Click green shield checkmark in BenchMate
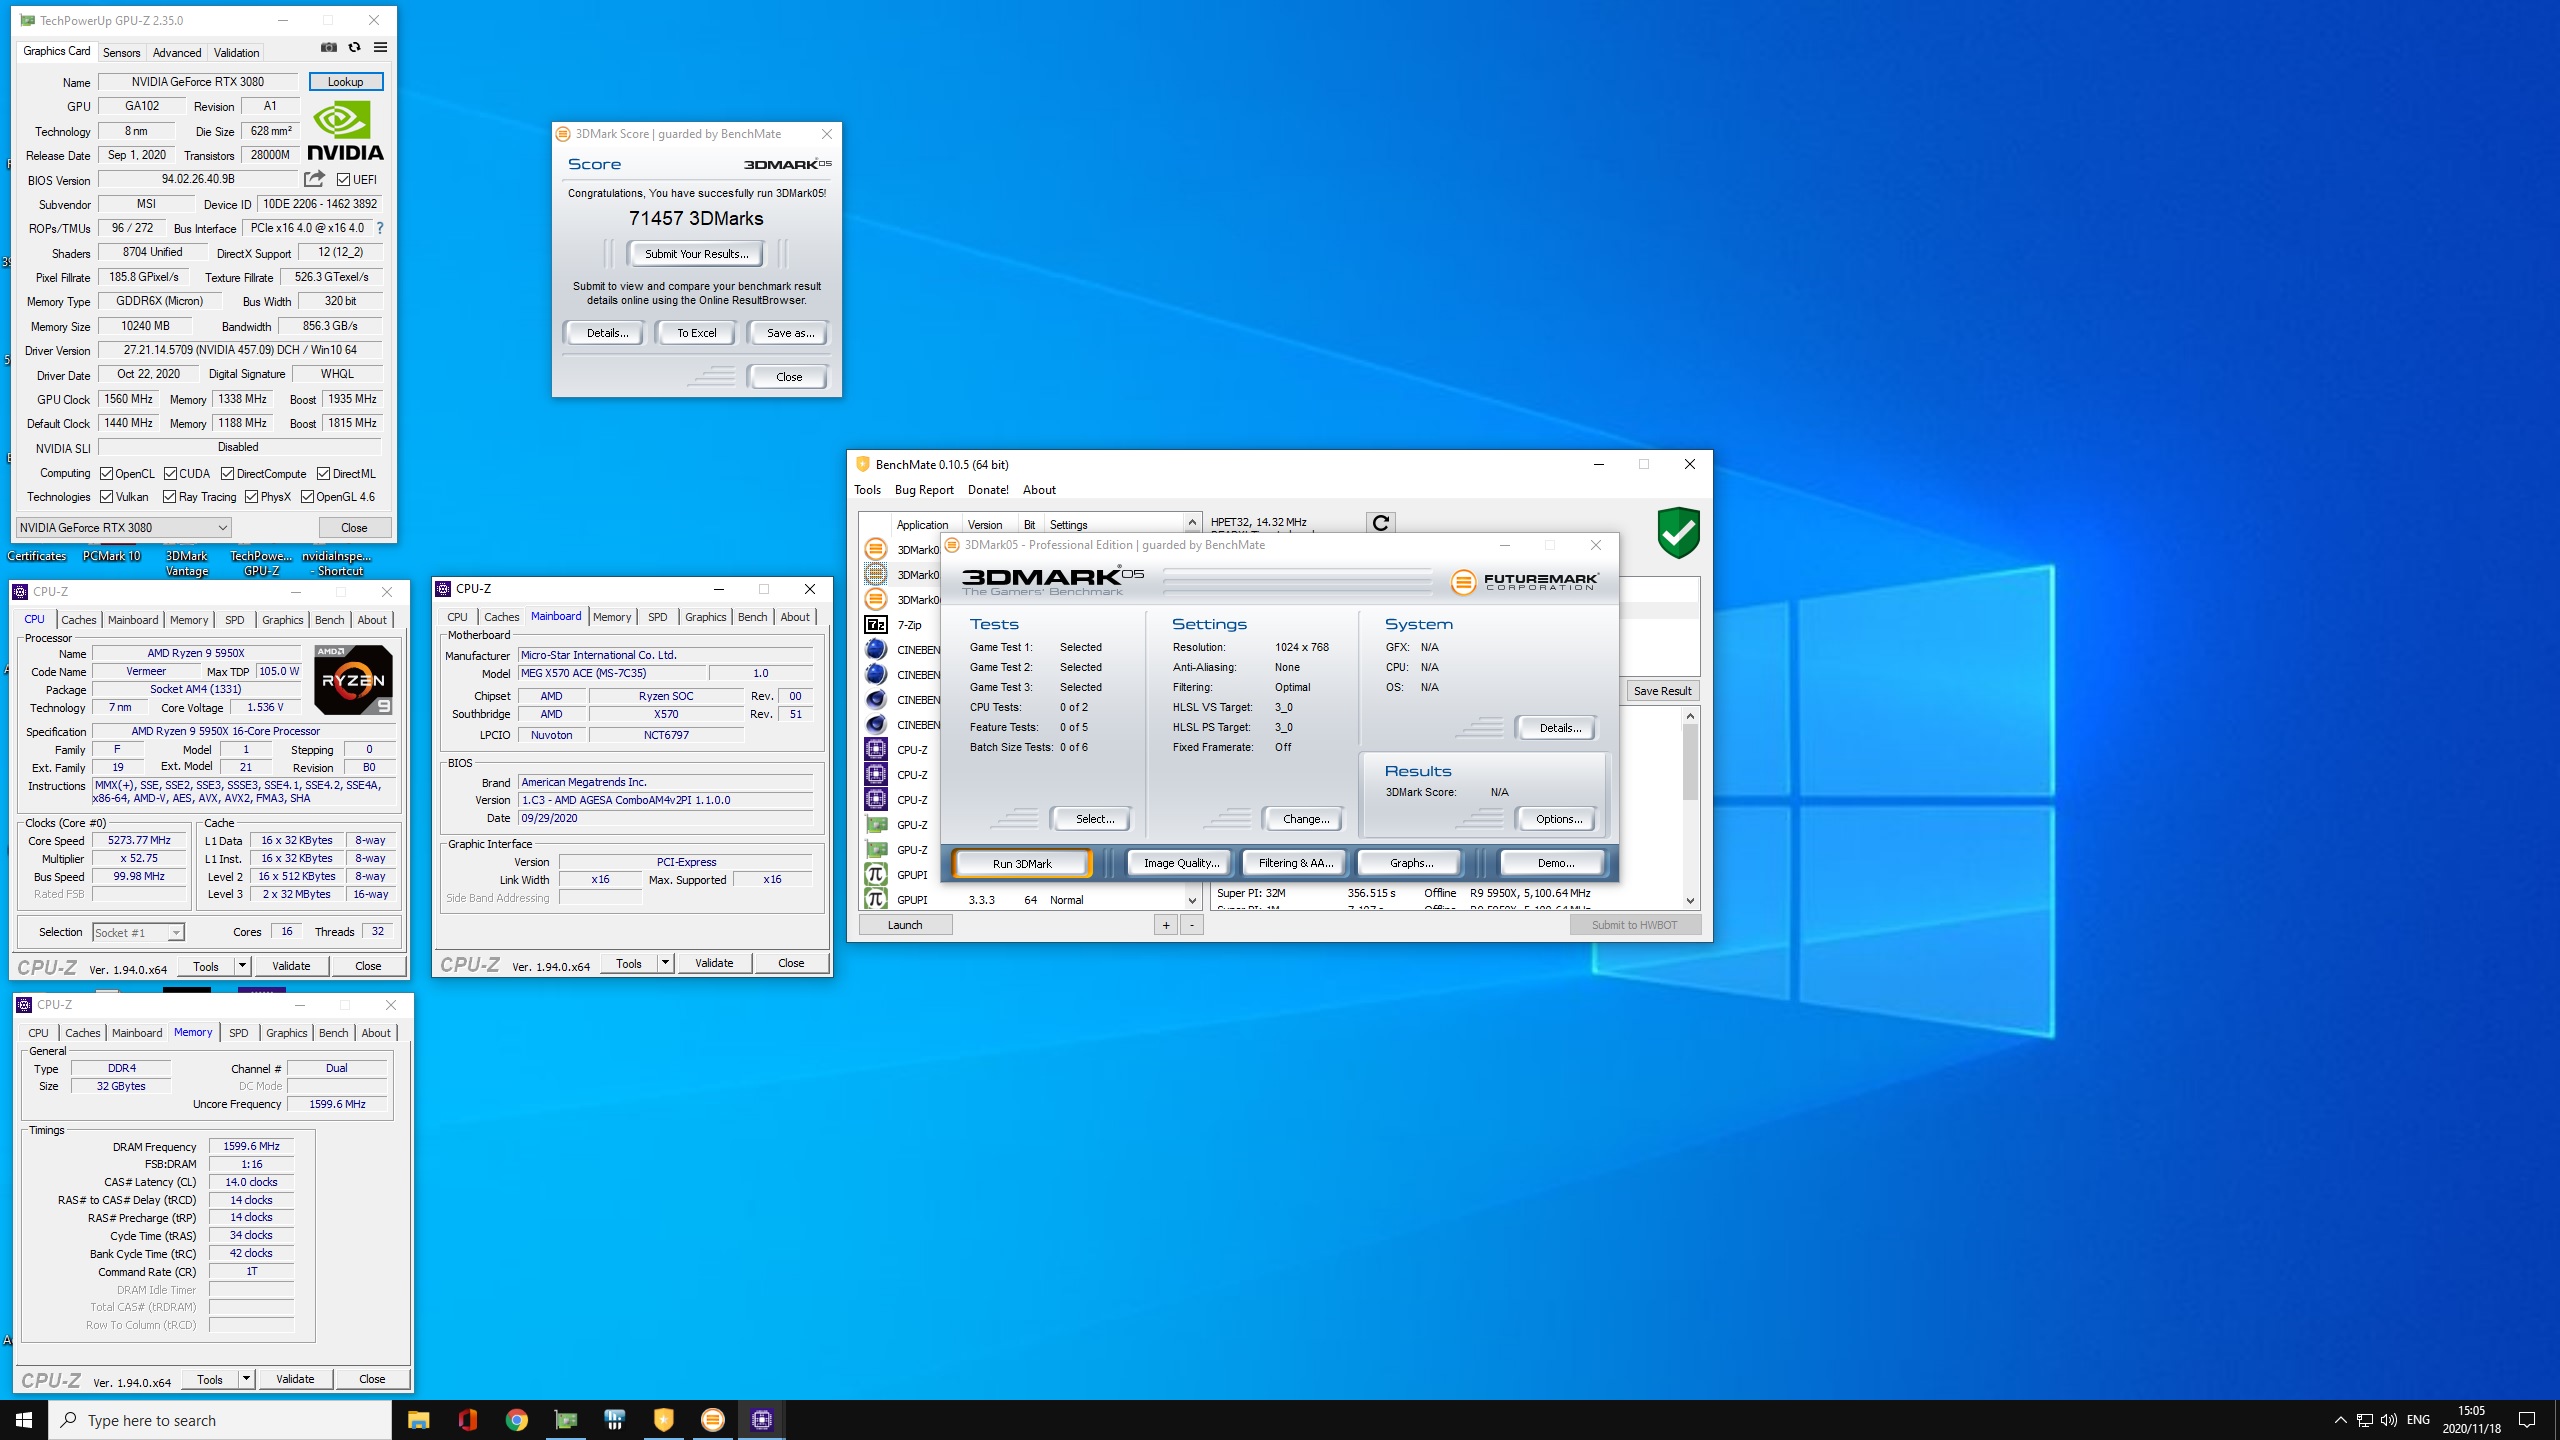Image resolution: width=2560 pixels, height=1440 pixels. 1678,532
